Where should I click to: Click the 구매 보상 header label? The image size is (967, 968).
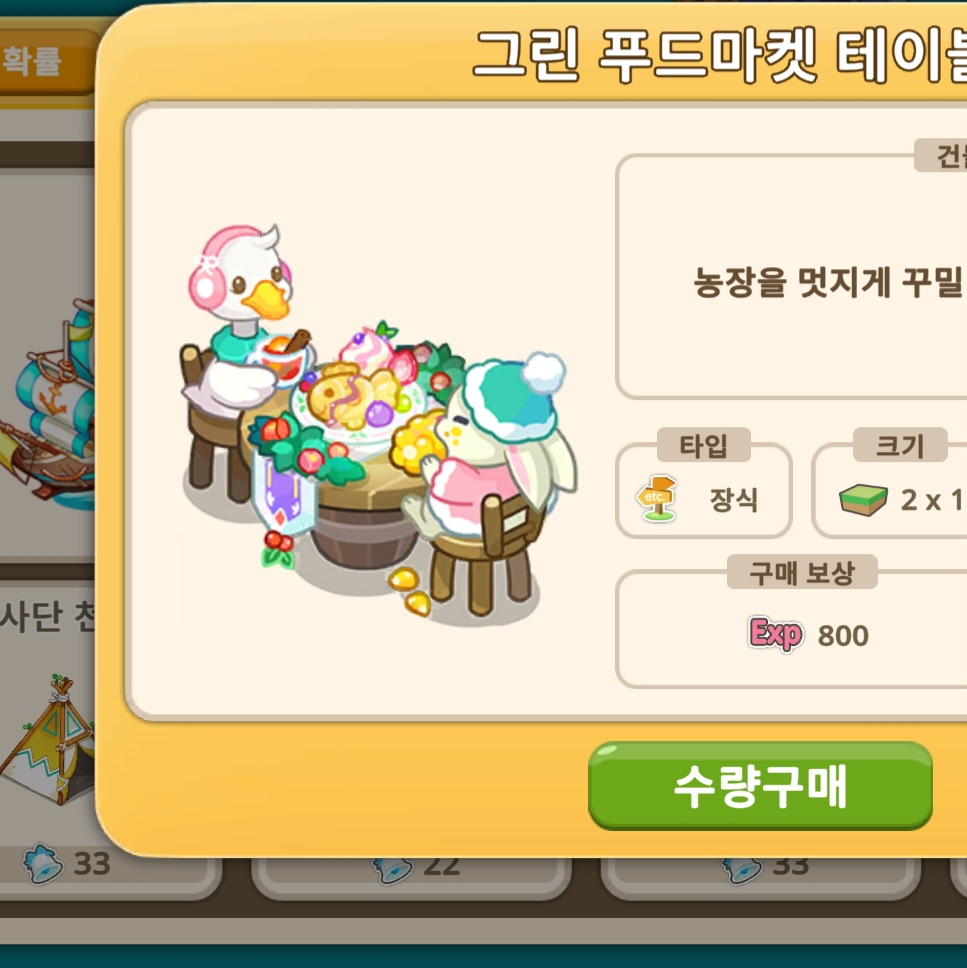click(802, 572)
